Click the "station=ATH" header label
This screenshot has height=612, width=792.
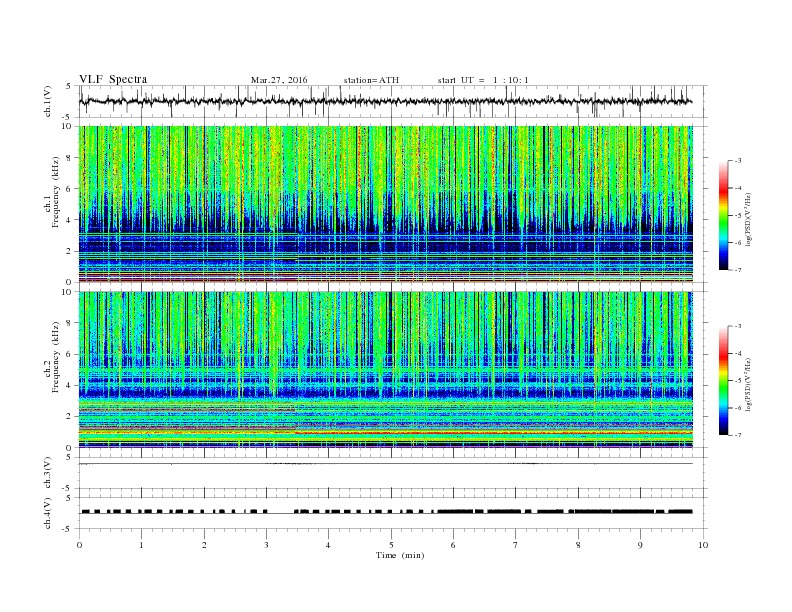[x=371, y=80]
